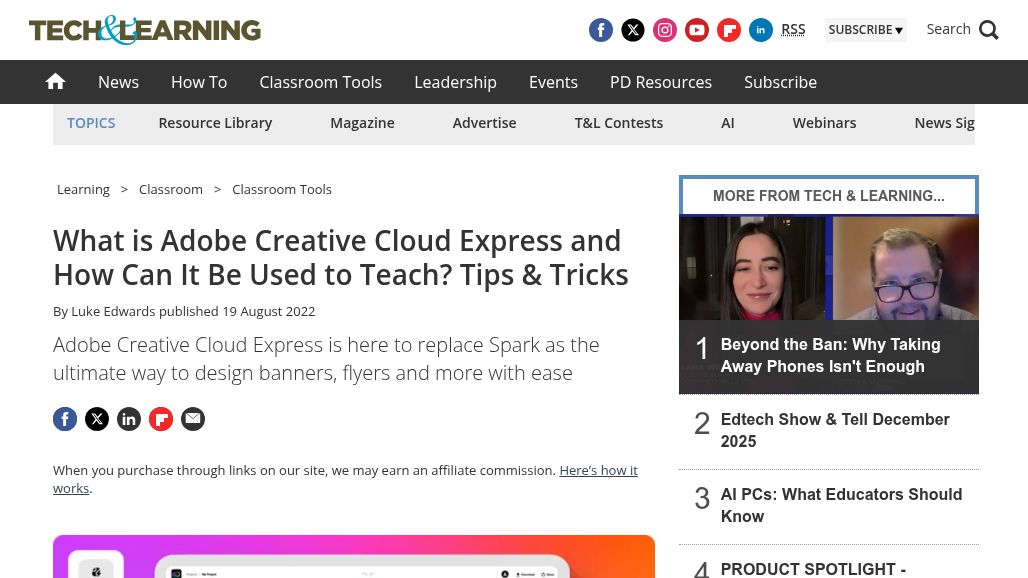Go to Resource Library topic
Image resolution: width=1028 pixels, height=578 pixels.
tap(215, 123)
